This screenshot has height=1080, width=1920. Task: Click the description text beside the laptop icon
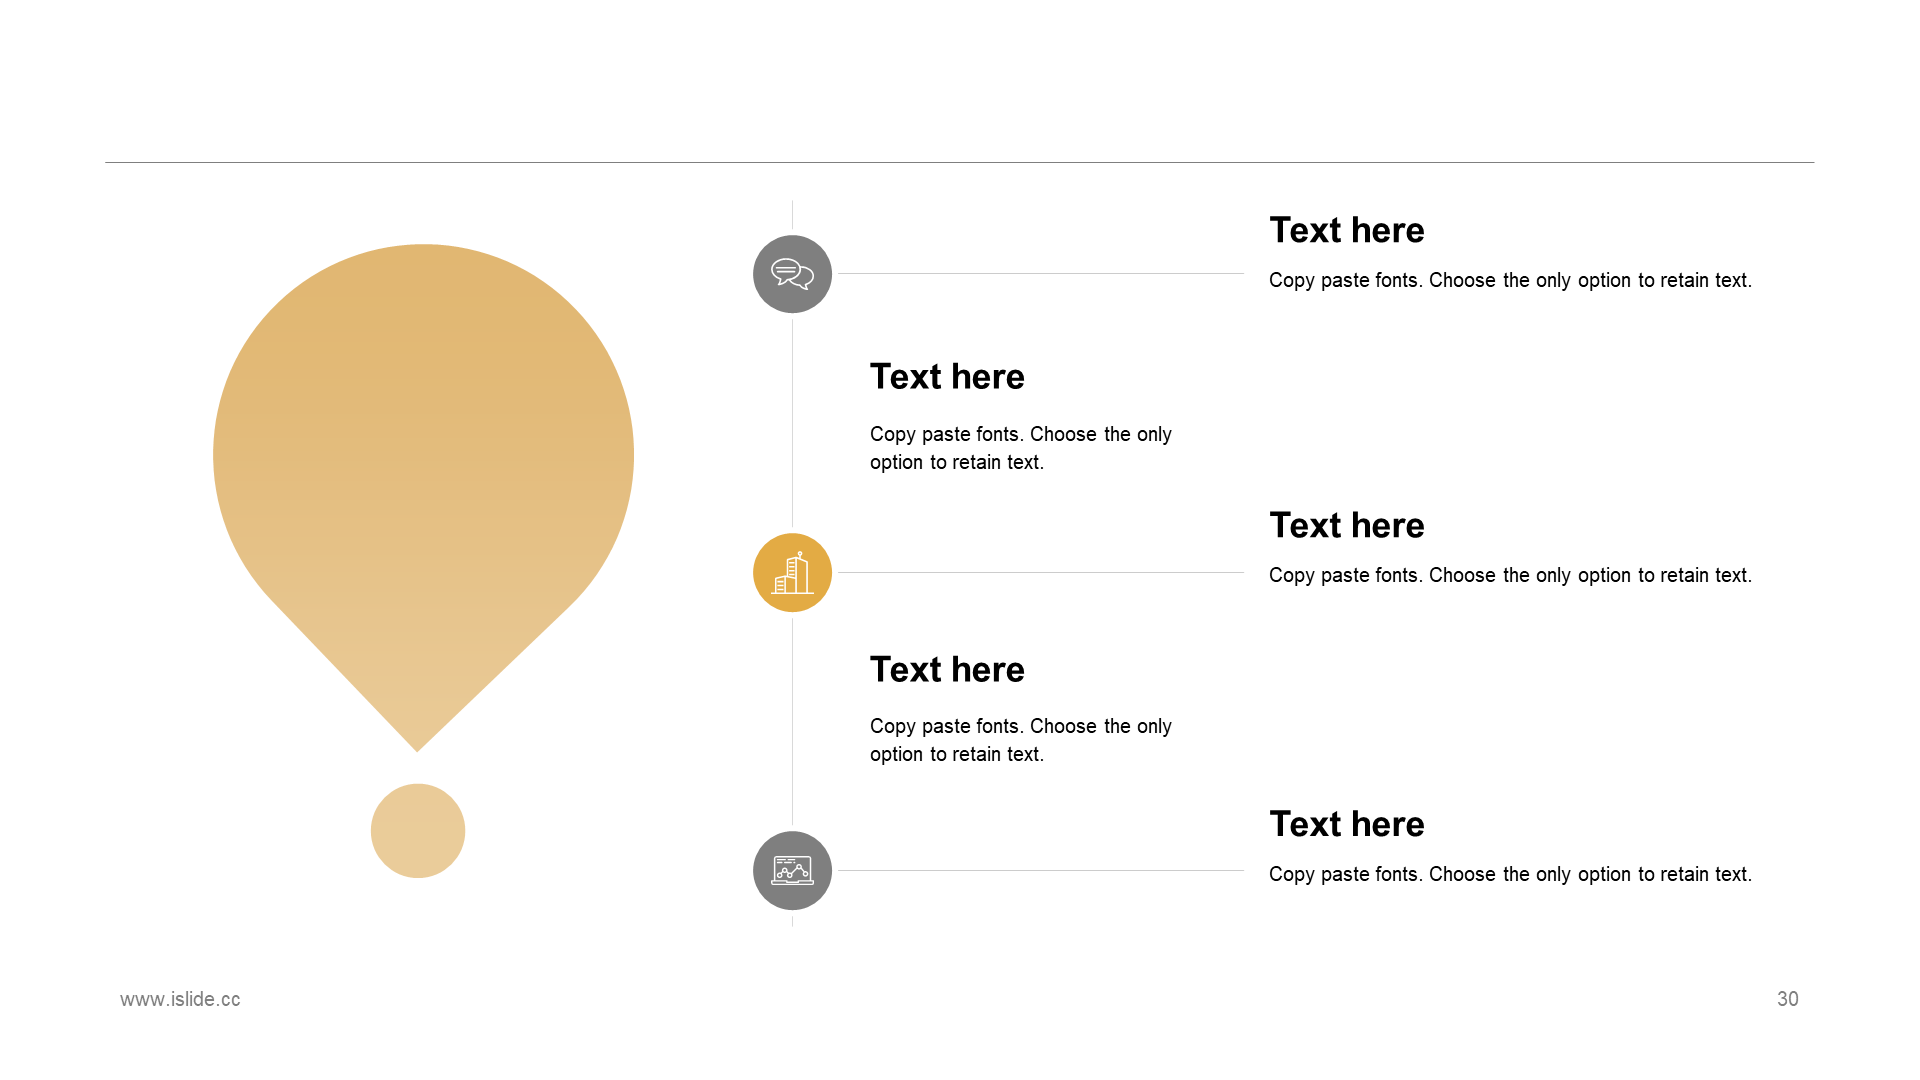[x=1510, y=875]
